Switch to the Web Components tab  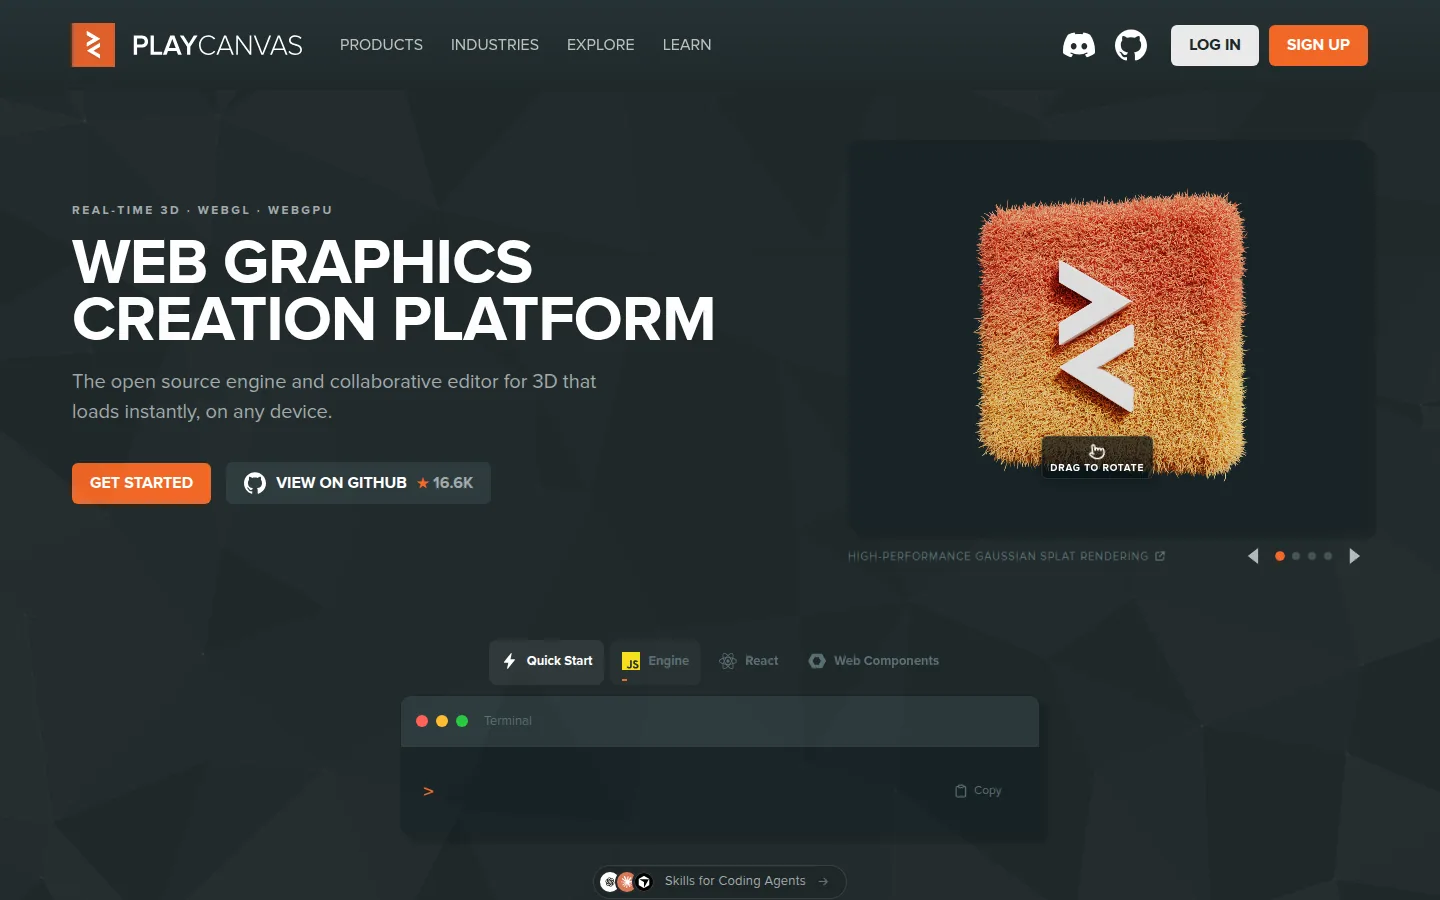click(874, 661)
